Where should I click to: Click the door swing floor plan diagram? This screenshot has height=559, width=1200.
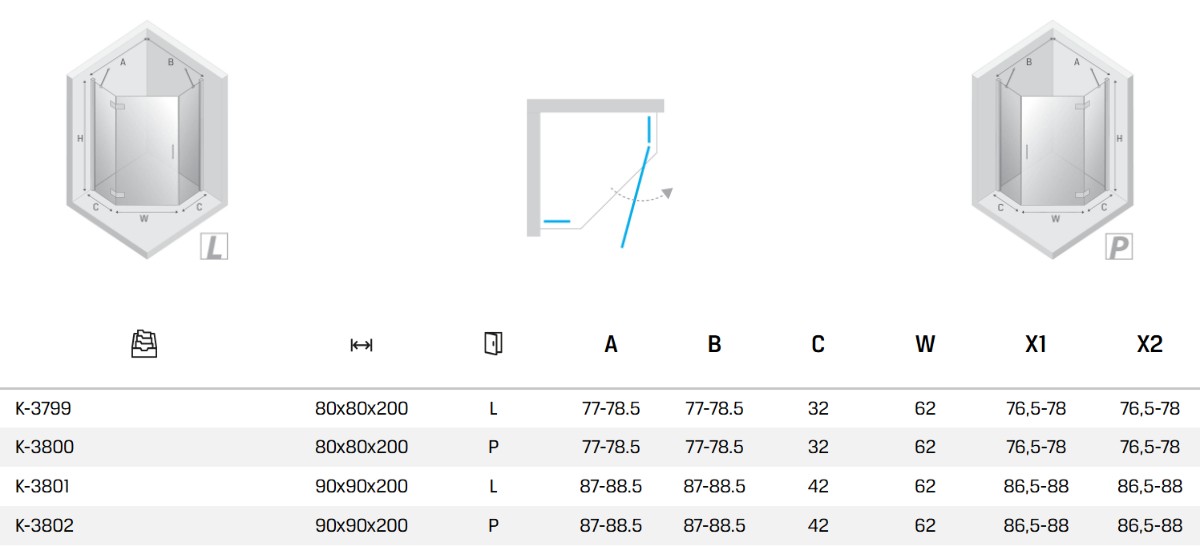595,170
